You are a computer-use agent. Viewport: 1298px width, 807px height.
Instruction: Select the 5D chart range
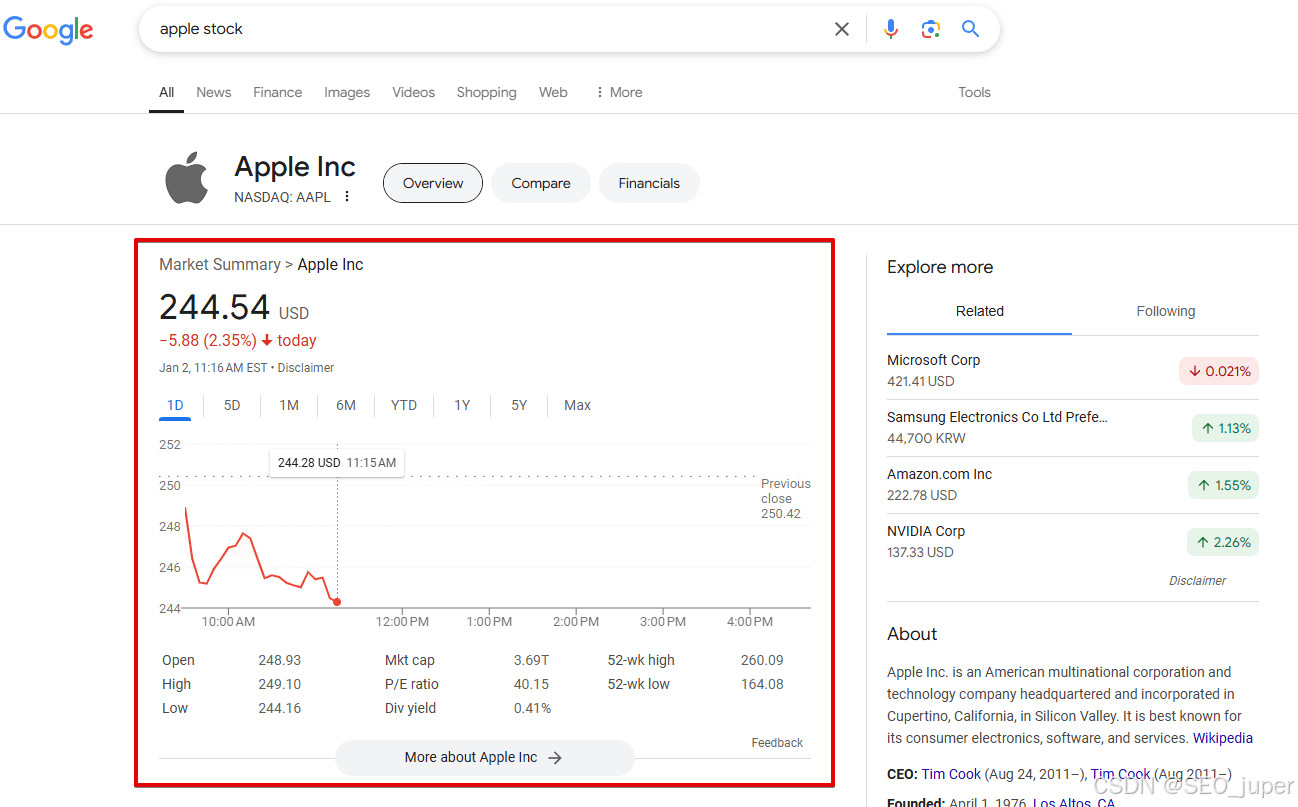coord(232,405)
